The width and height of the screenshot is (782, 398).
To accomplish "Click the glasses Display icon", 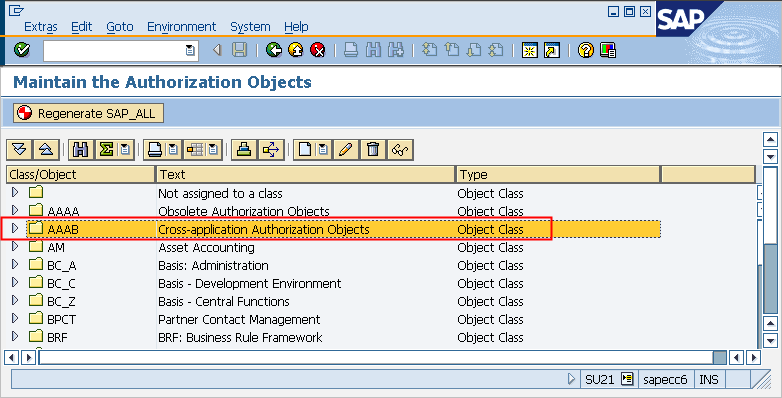I will 400,150.
